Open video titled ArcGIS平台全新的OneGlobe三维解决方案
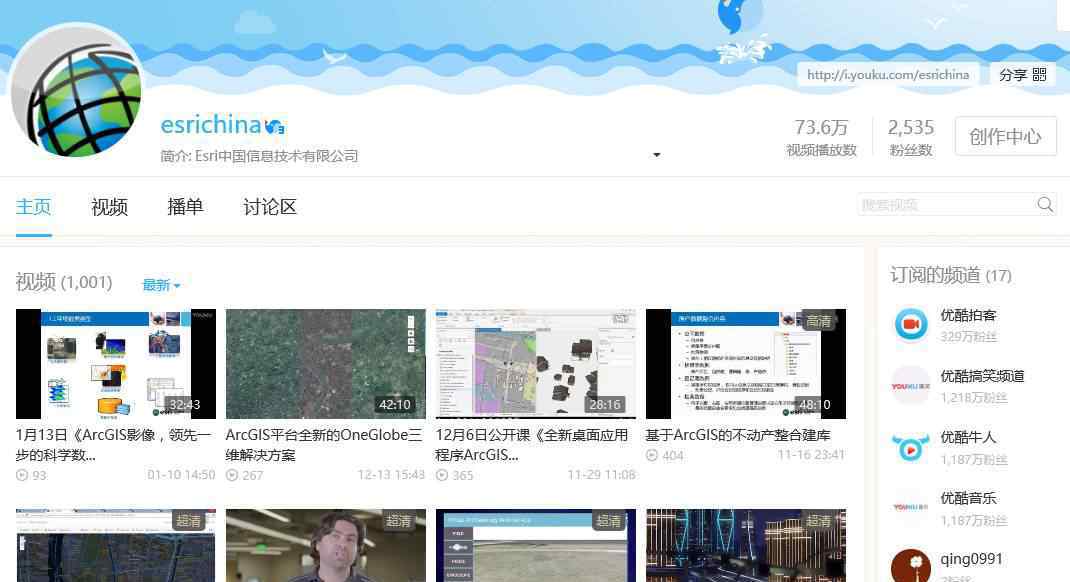Screen dimensions: 1070x582 point(324,444)
